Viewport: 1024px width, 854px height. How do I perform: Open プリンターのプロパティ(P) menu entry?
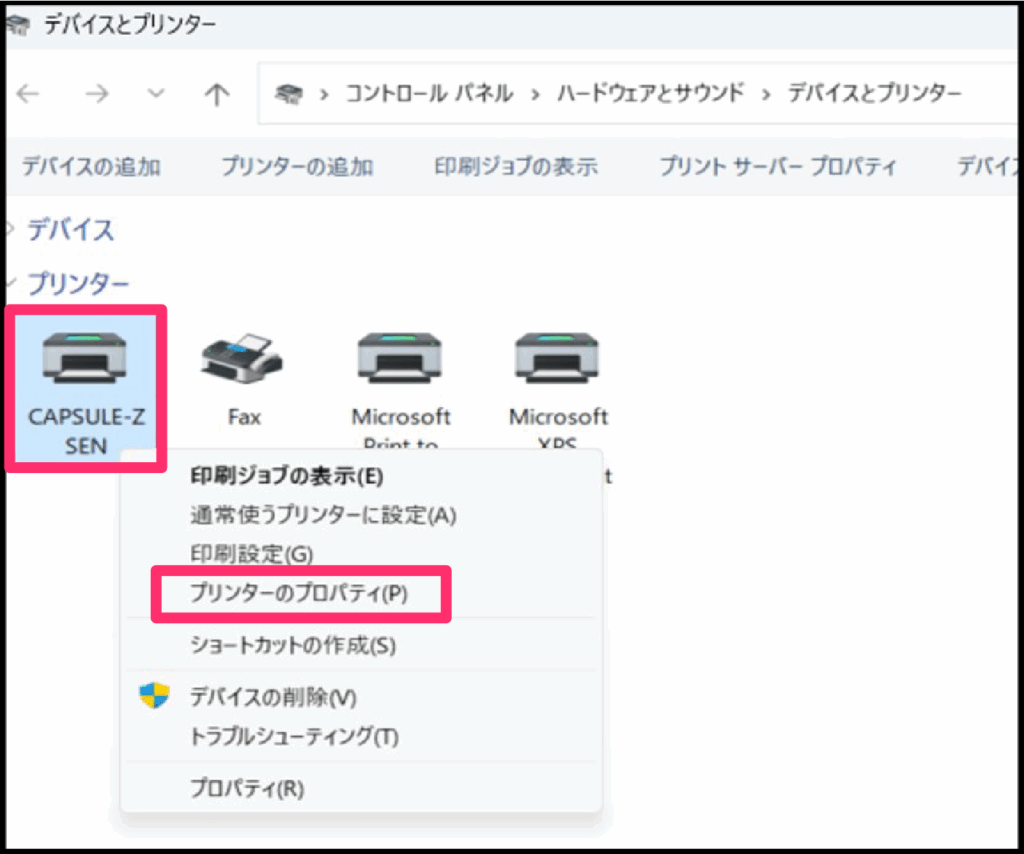pyautogui.click(x=299, y=594)
